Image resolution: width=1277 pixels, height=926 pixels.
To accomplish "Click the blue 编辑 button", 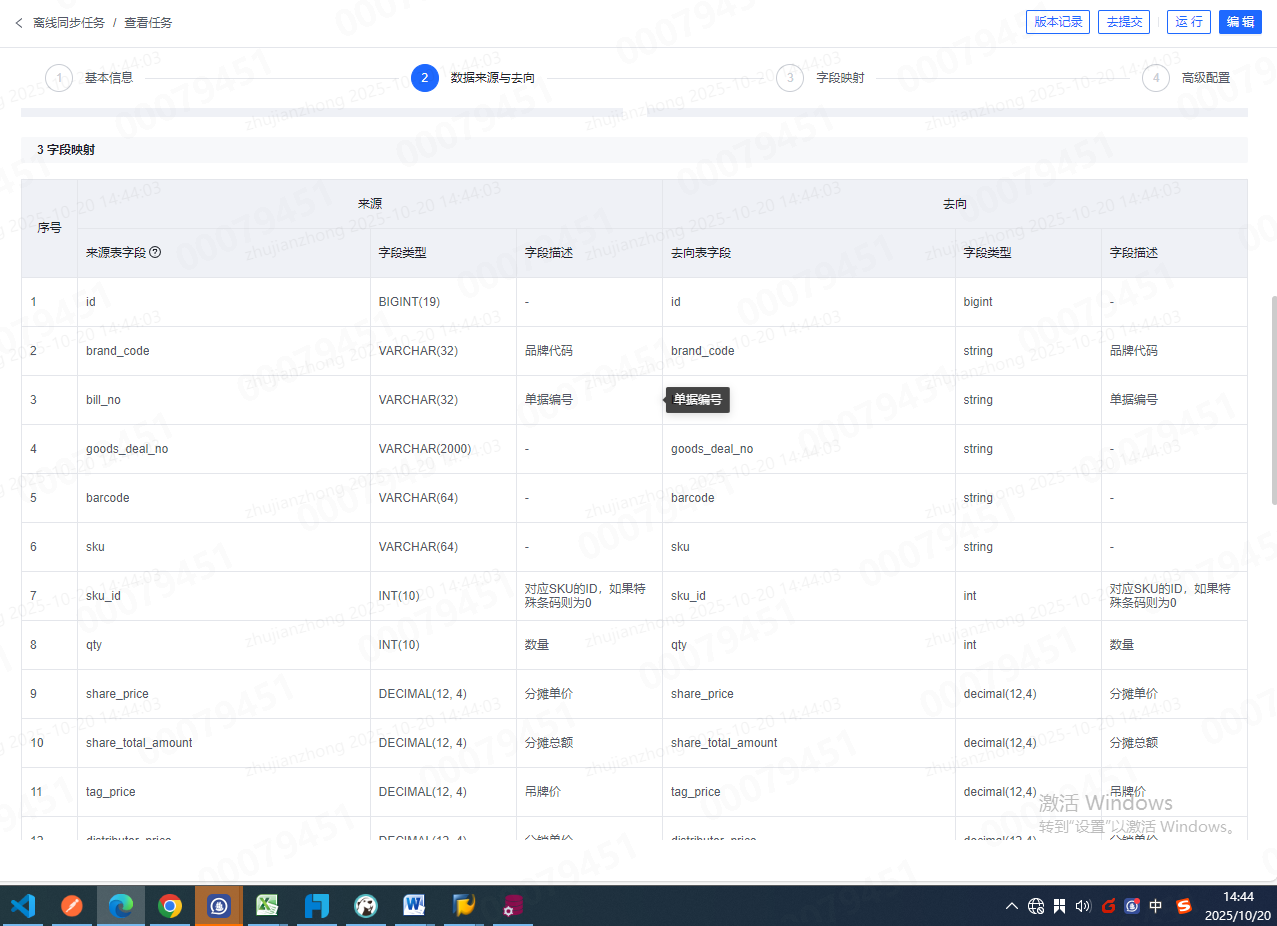I will 1240,22.
